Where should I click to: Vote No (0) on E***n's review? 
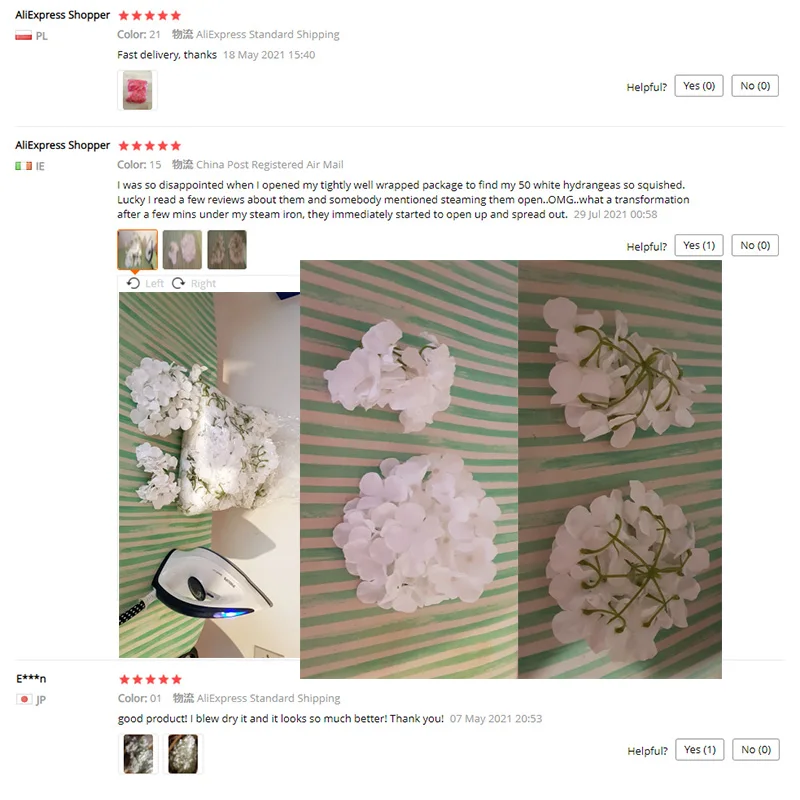click(x=756, y=749)
